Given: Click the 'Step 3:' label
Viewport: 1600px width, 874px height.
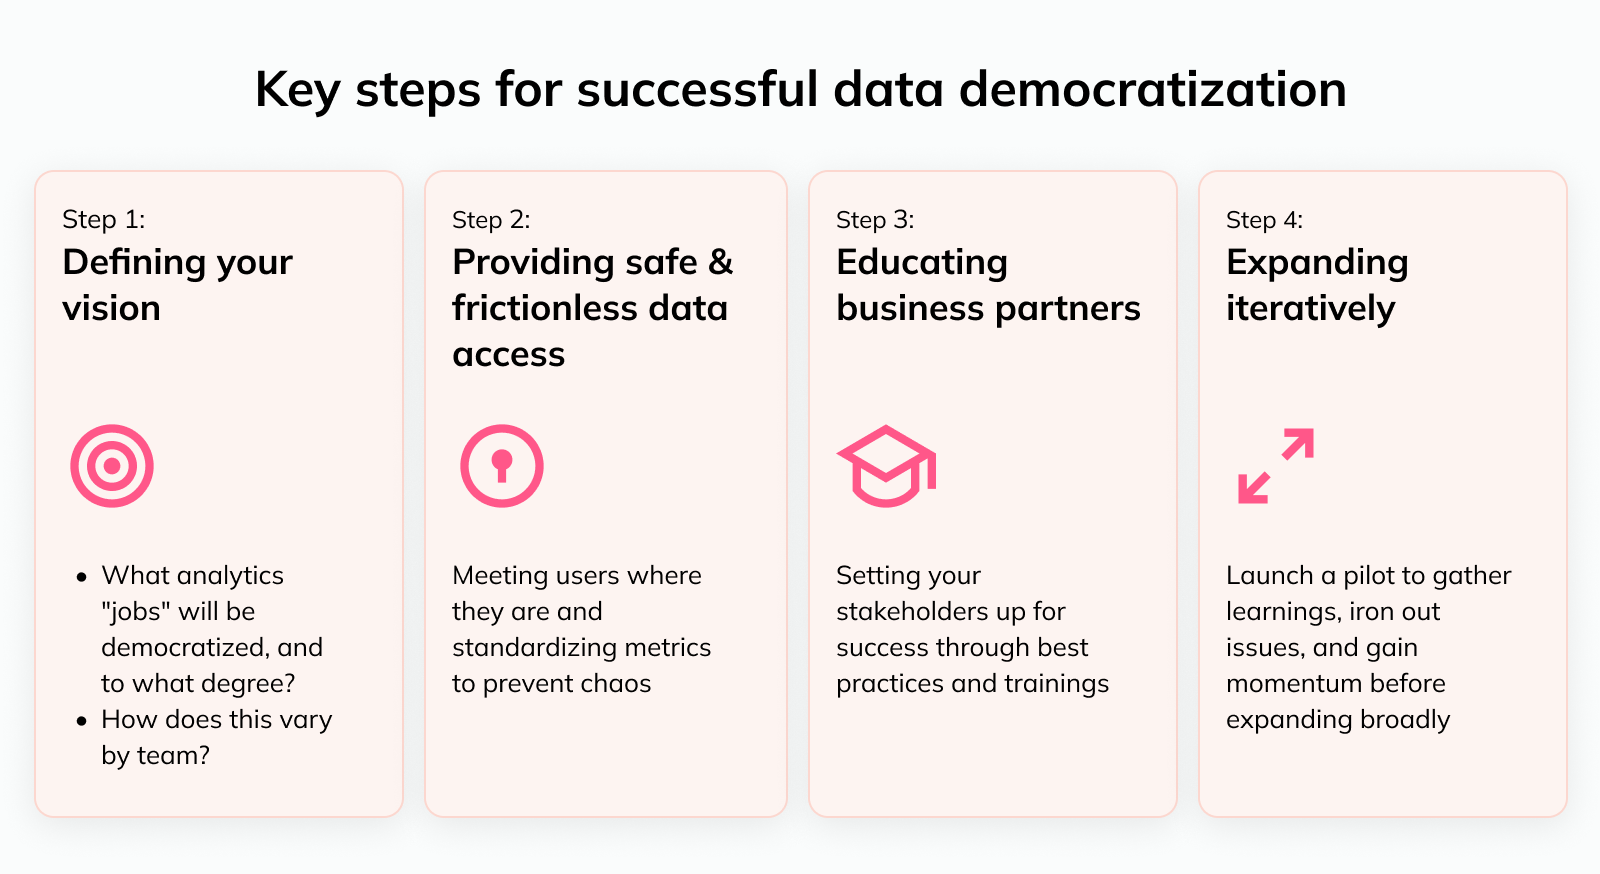Looking at the screenshot, I should (x=875, y=220).
